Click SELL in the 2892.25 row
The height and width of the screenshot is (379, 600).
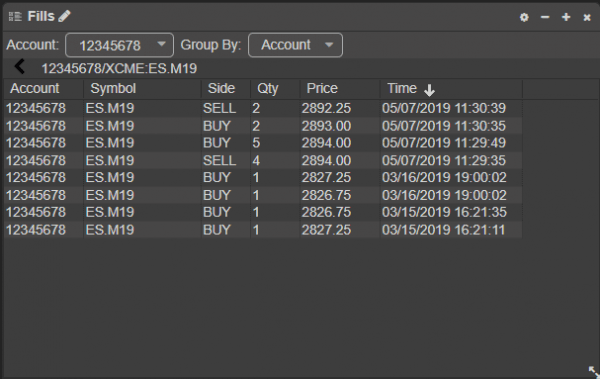(x=219, y=108)
